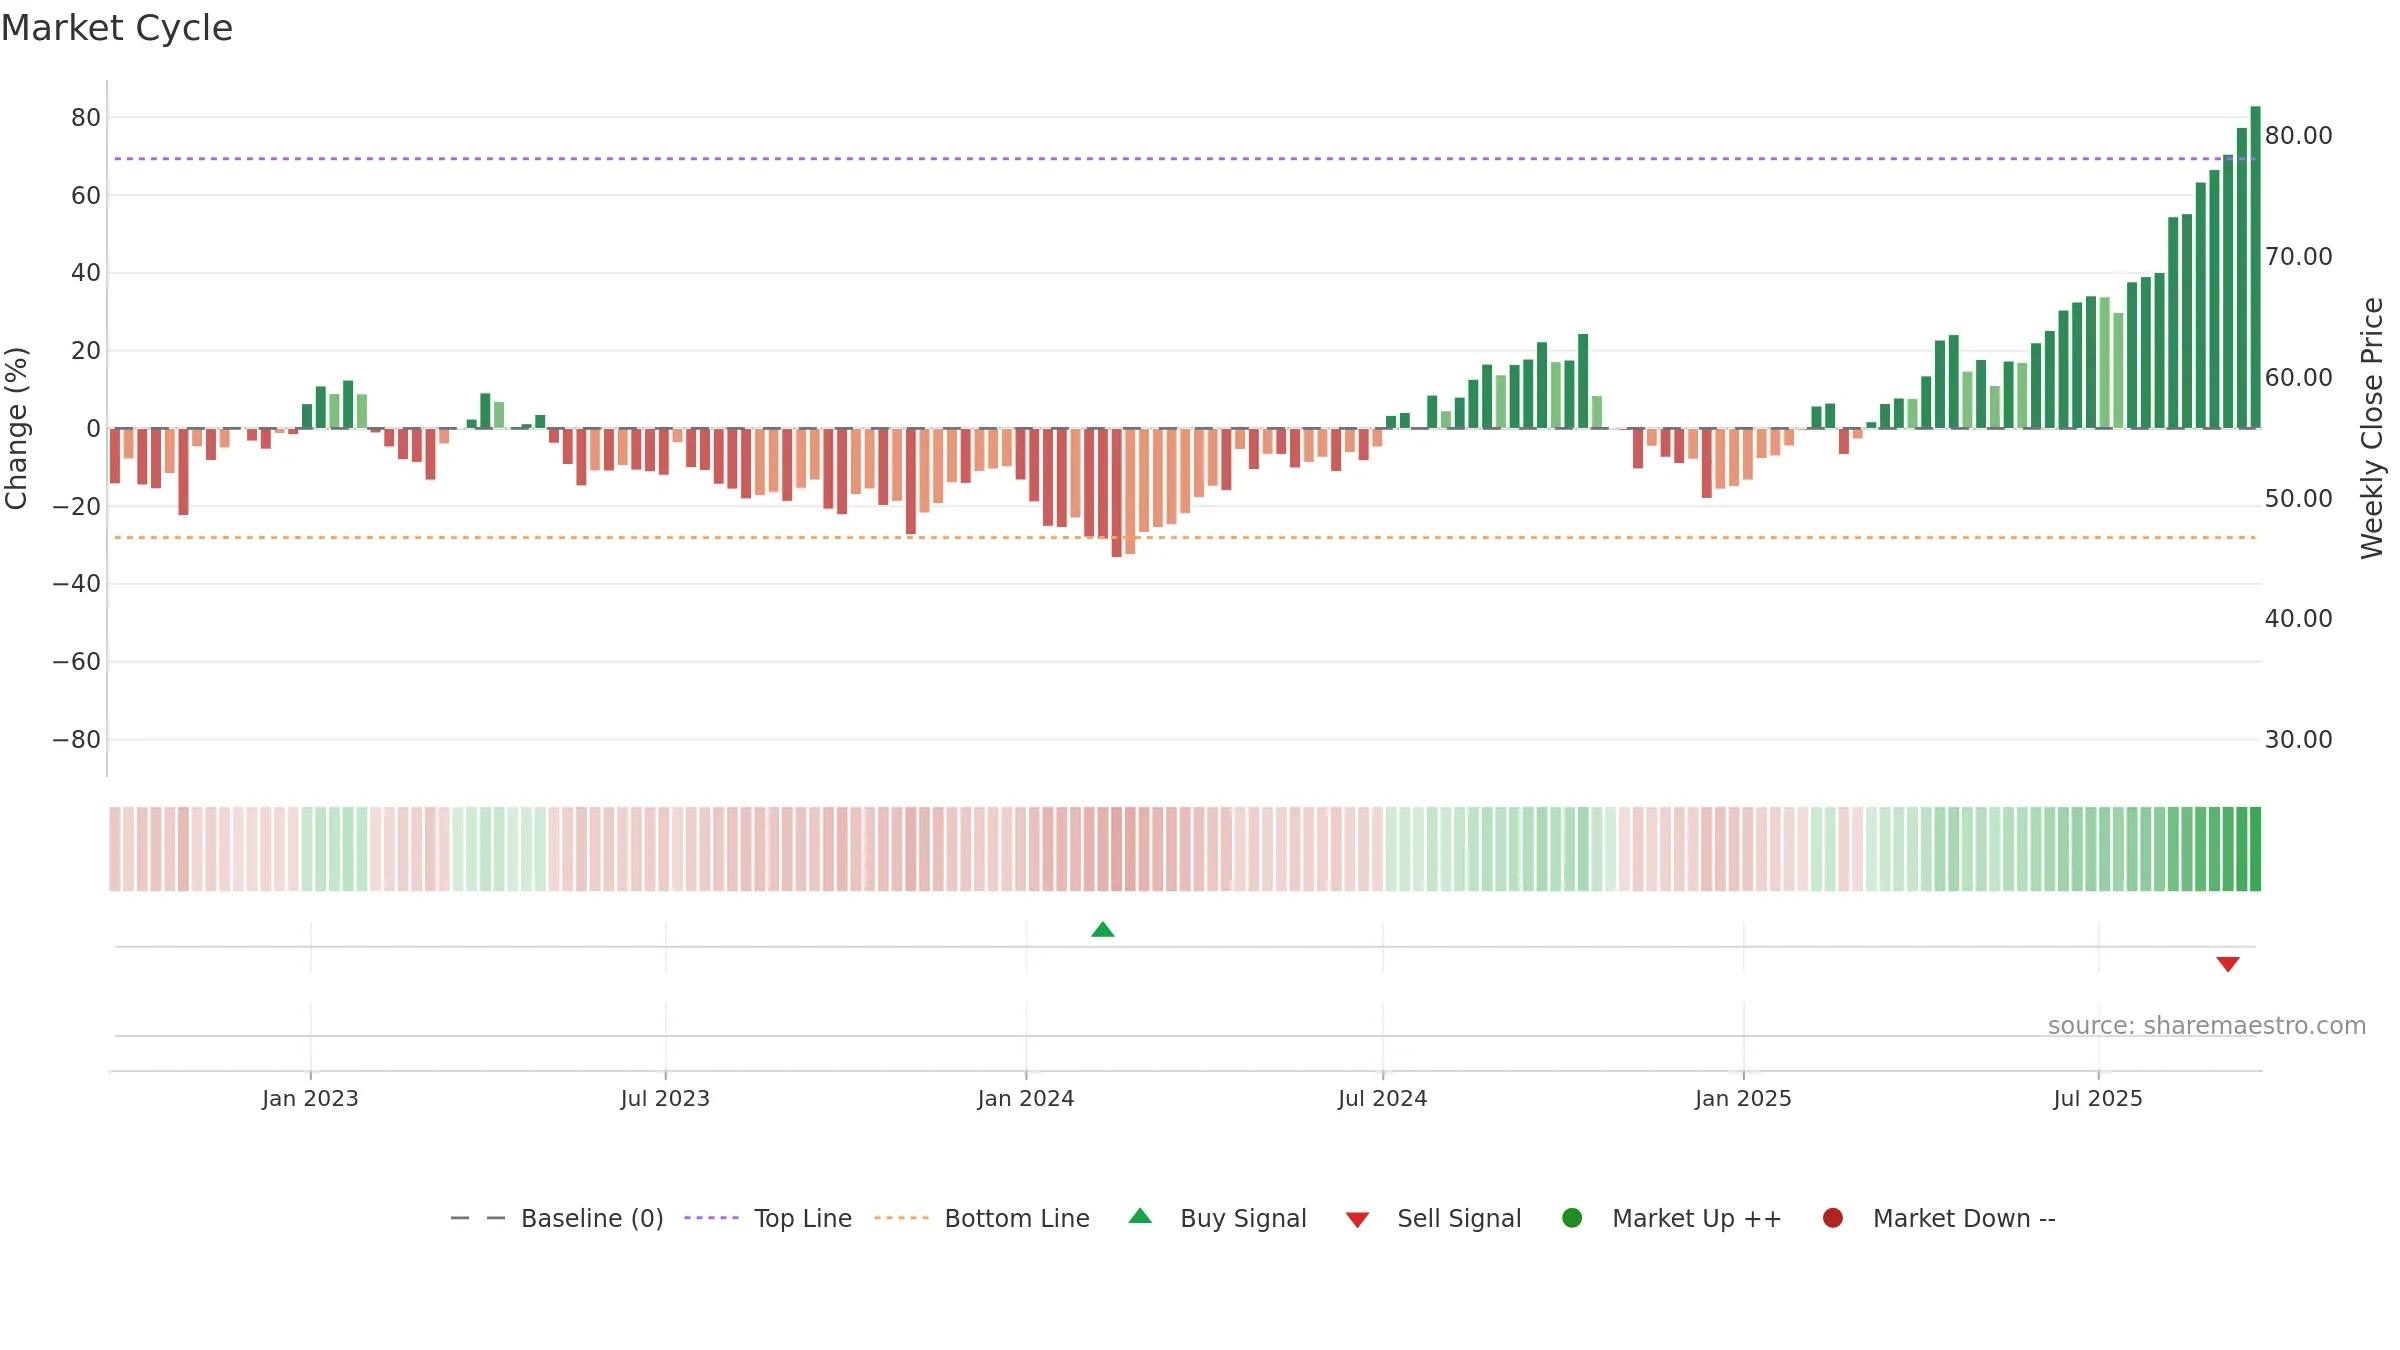The height and width of the screenshot is (1350, 2400).
Task: Toggle the Bottom Line legend entry
Action: 982,1219
